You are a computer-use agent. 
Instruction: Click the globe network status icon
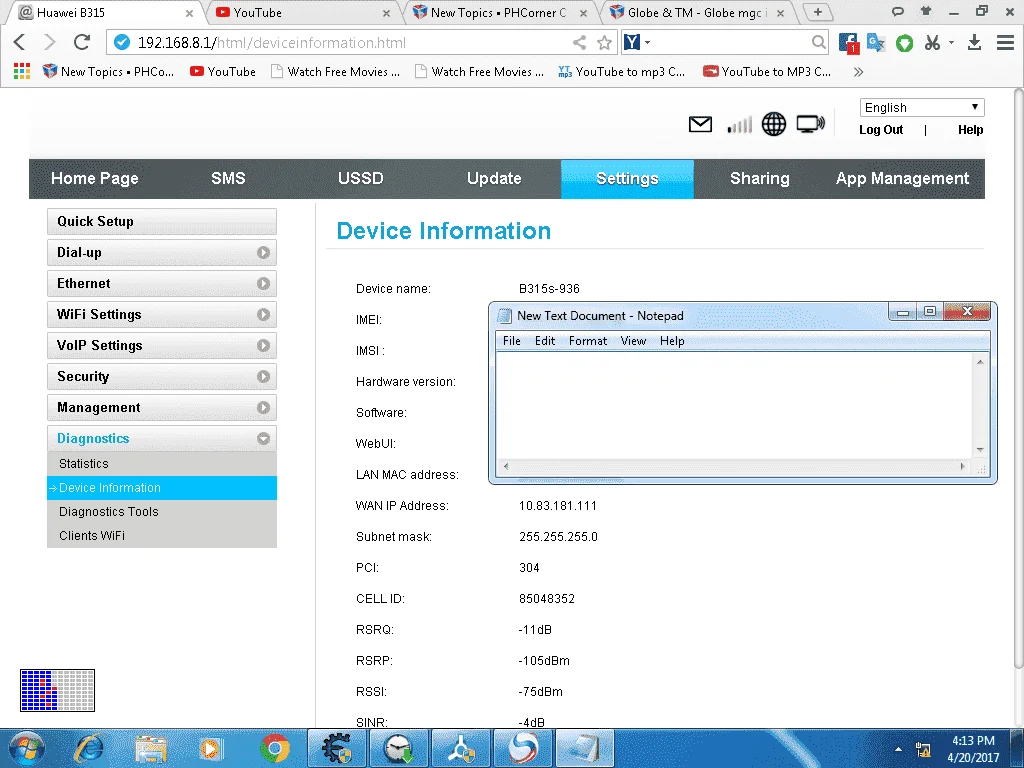(x=774, y=124)
